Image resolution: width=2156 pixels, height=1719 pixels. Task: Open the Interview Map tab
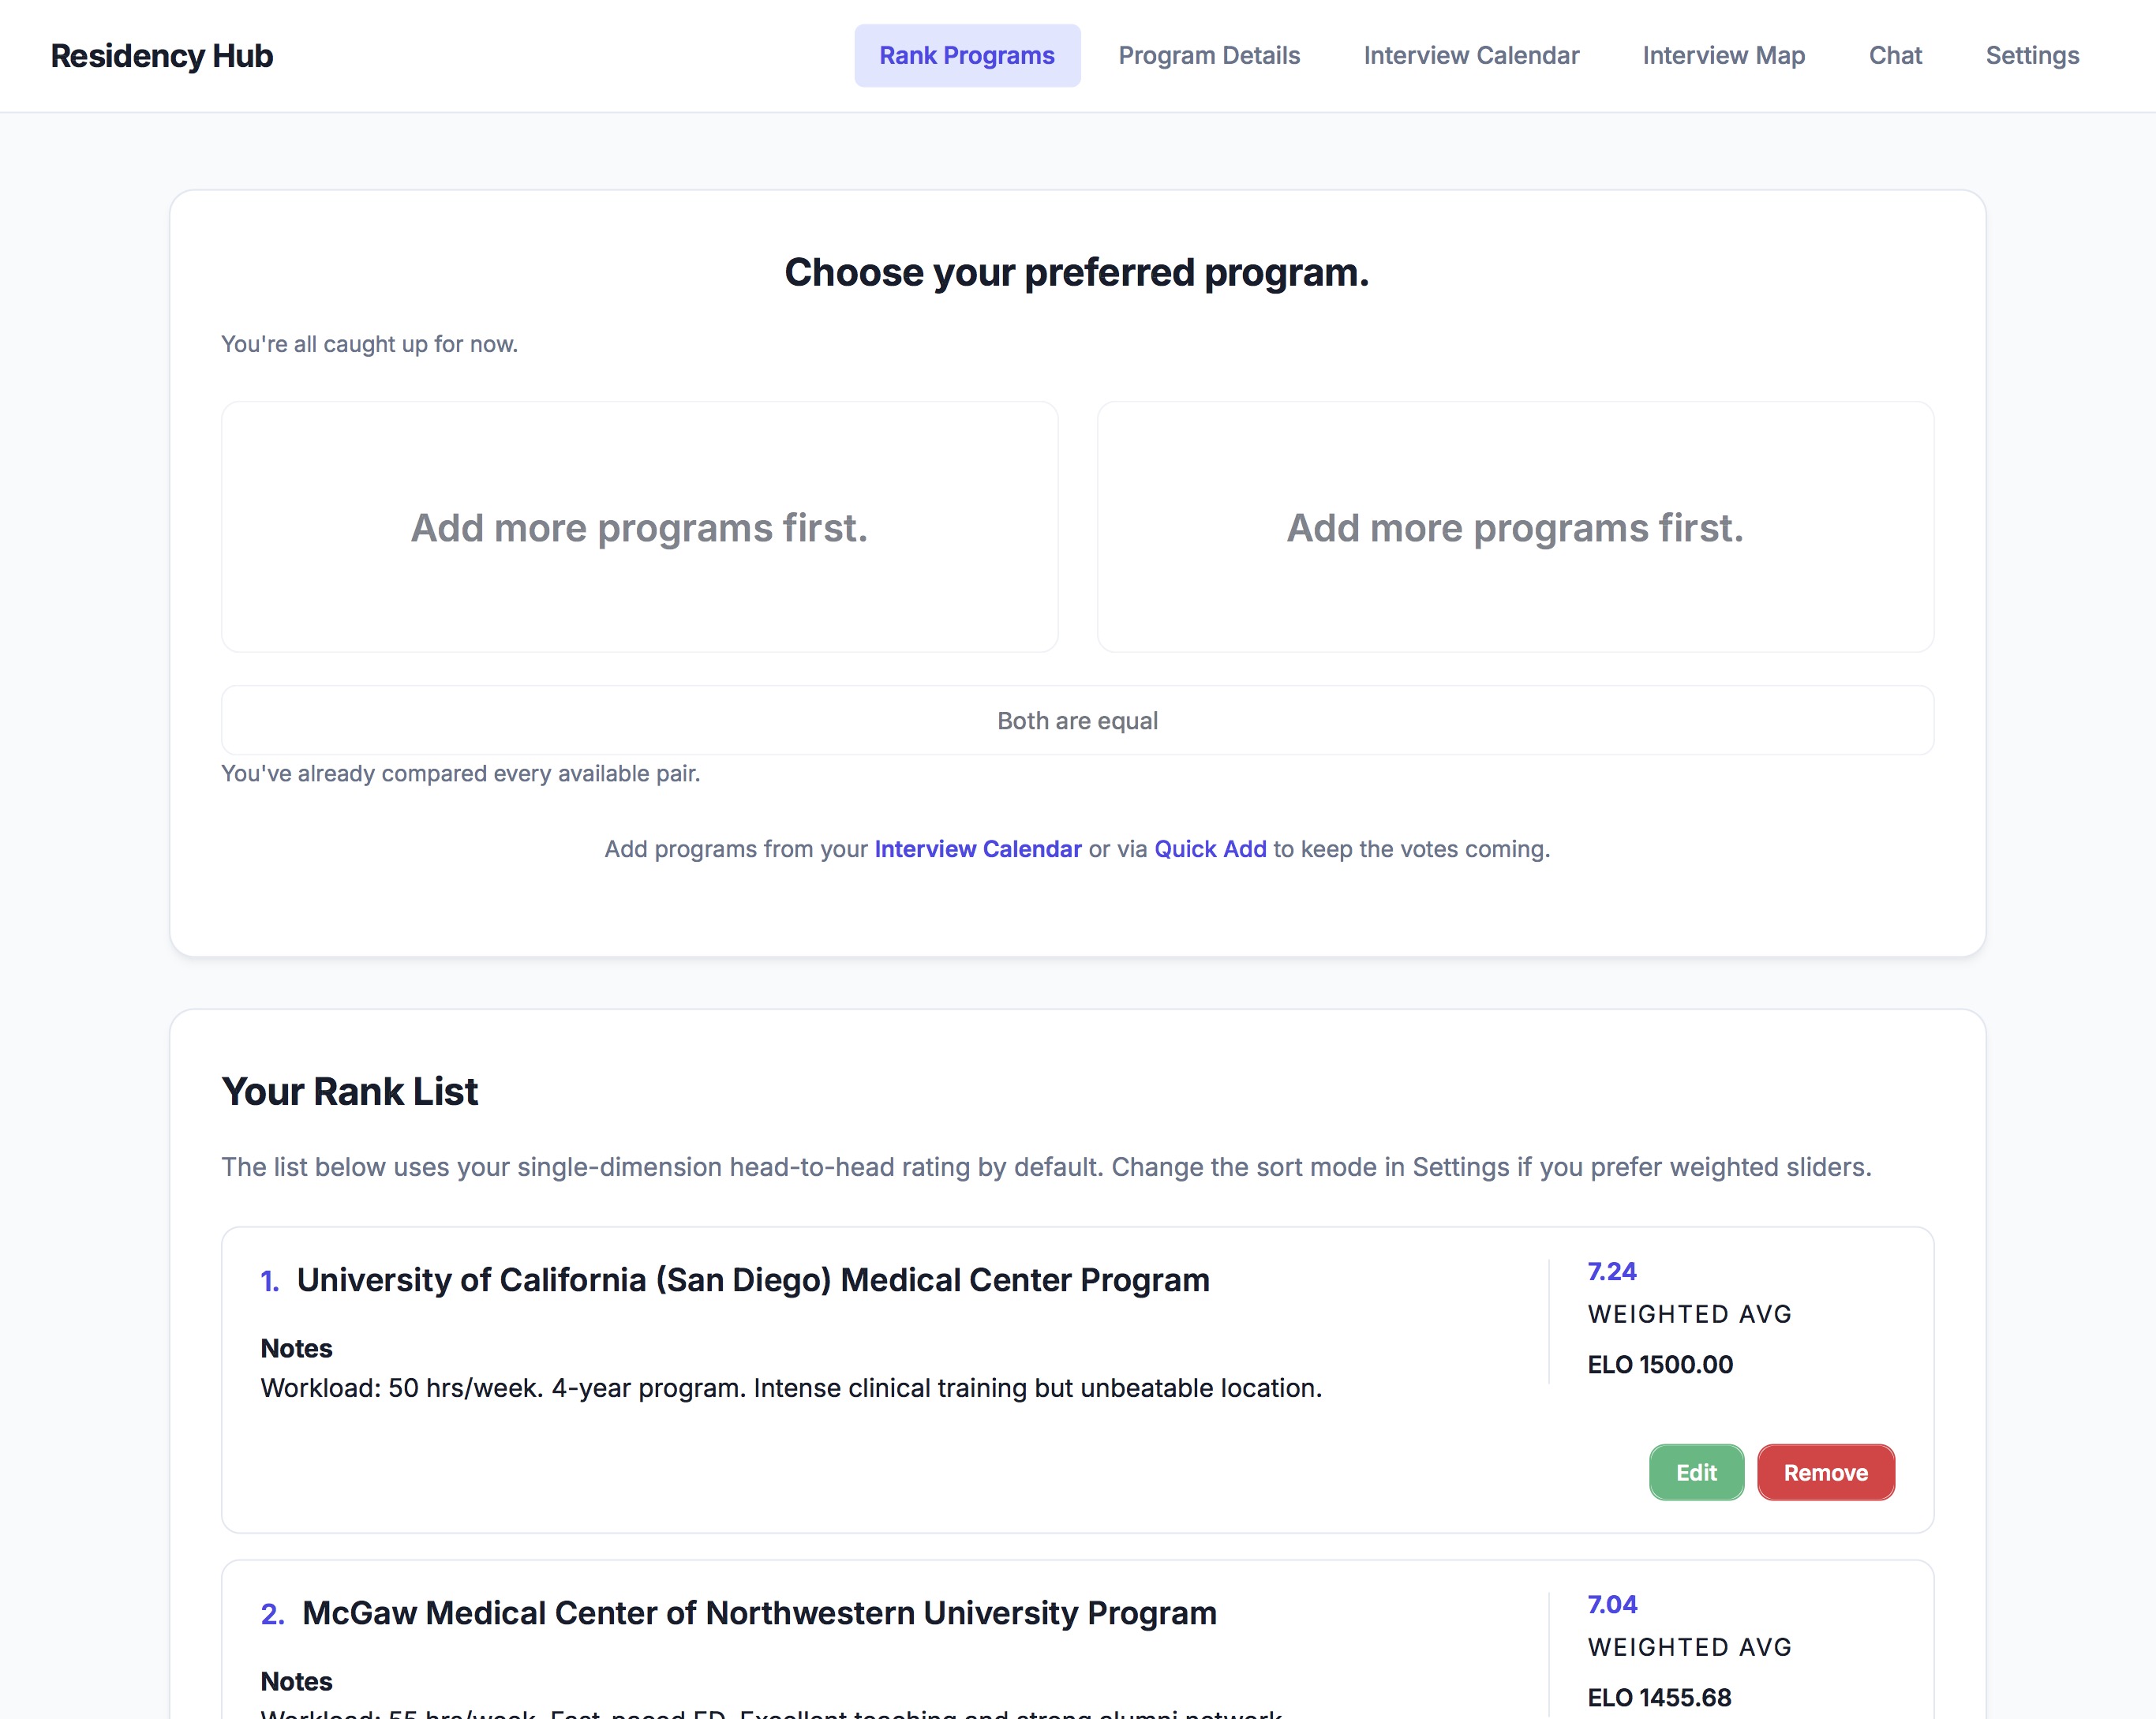click(x=1723, y=56)
